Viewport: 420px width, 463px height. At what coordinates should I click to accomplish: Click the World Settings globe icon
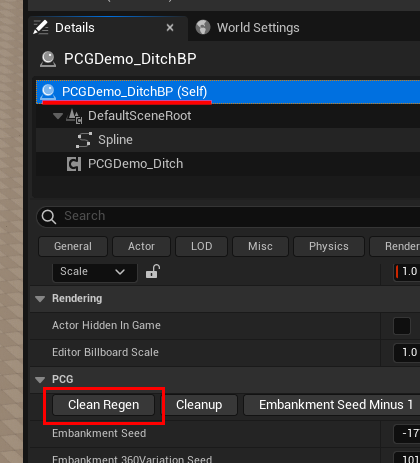click(203, 27)
